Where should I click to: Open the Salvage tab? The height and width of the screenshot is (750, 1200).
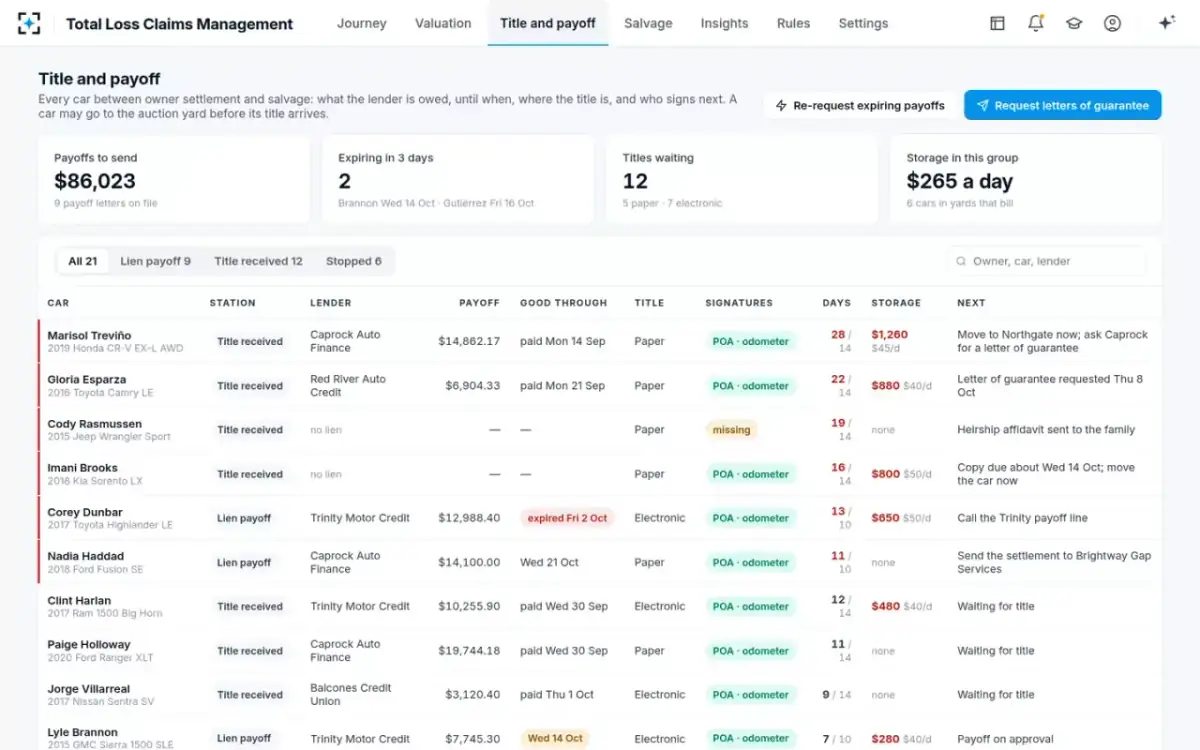648,23
